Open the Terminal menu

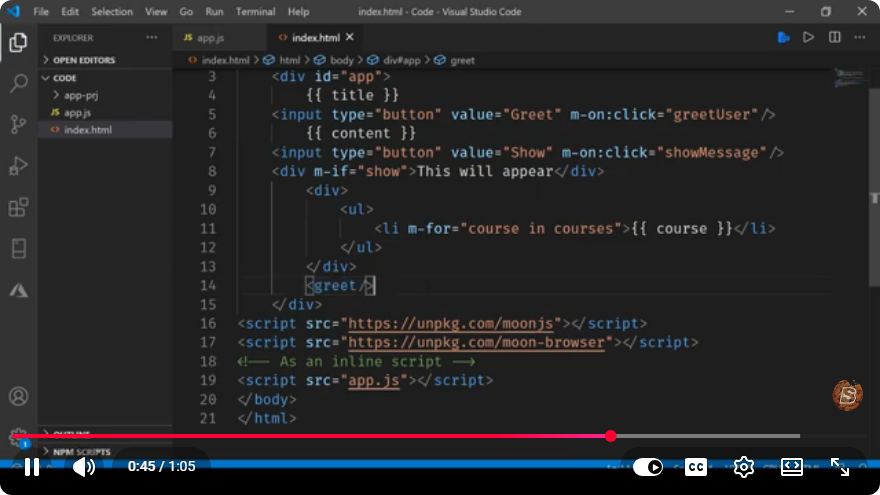coord(255,11)
